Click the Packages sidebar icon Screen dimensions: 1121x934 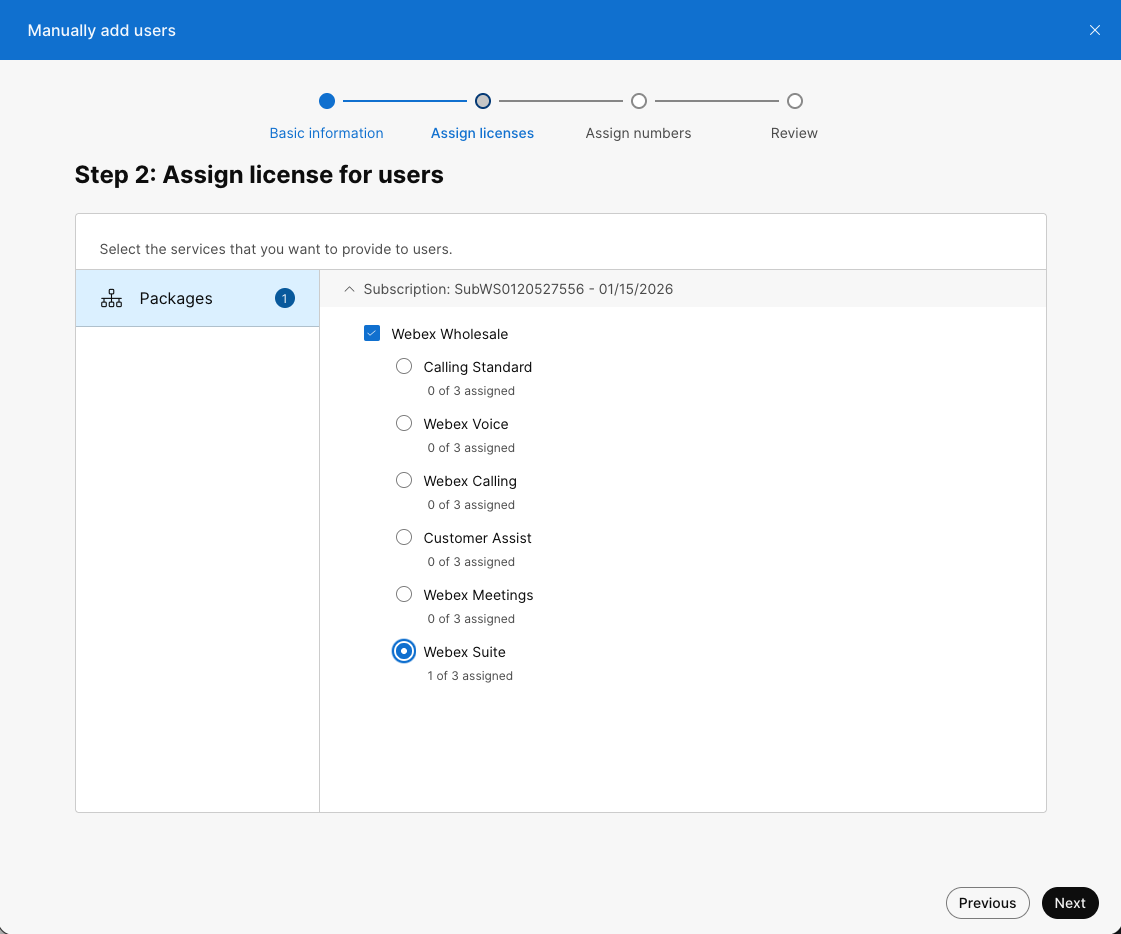point(111,298)
